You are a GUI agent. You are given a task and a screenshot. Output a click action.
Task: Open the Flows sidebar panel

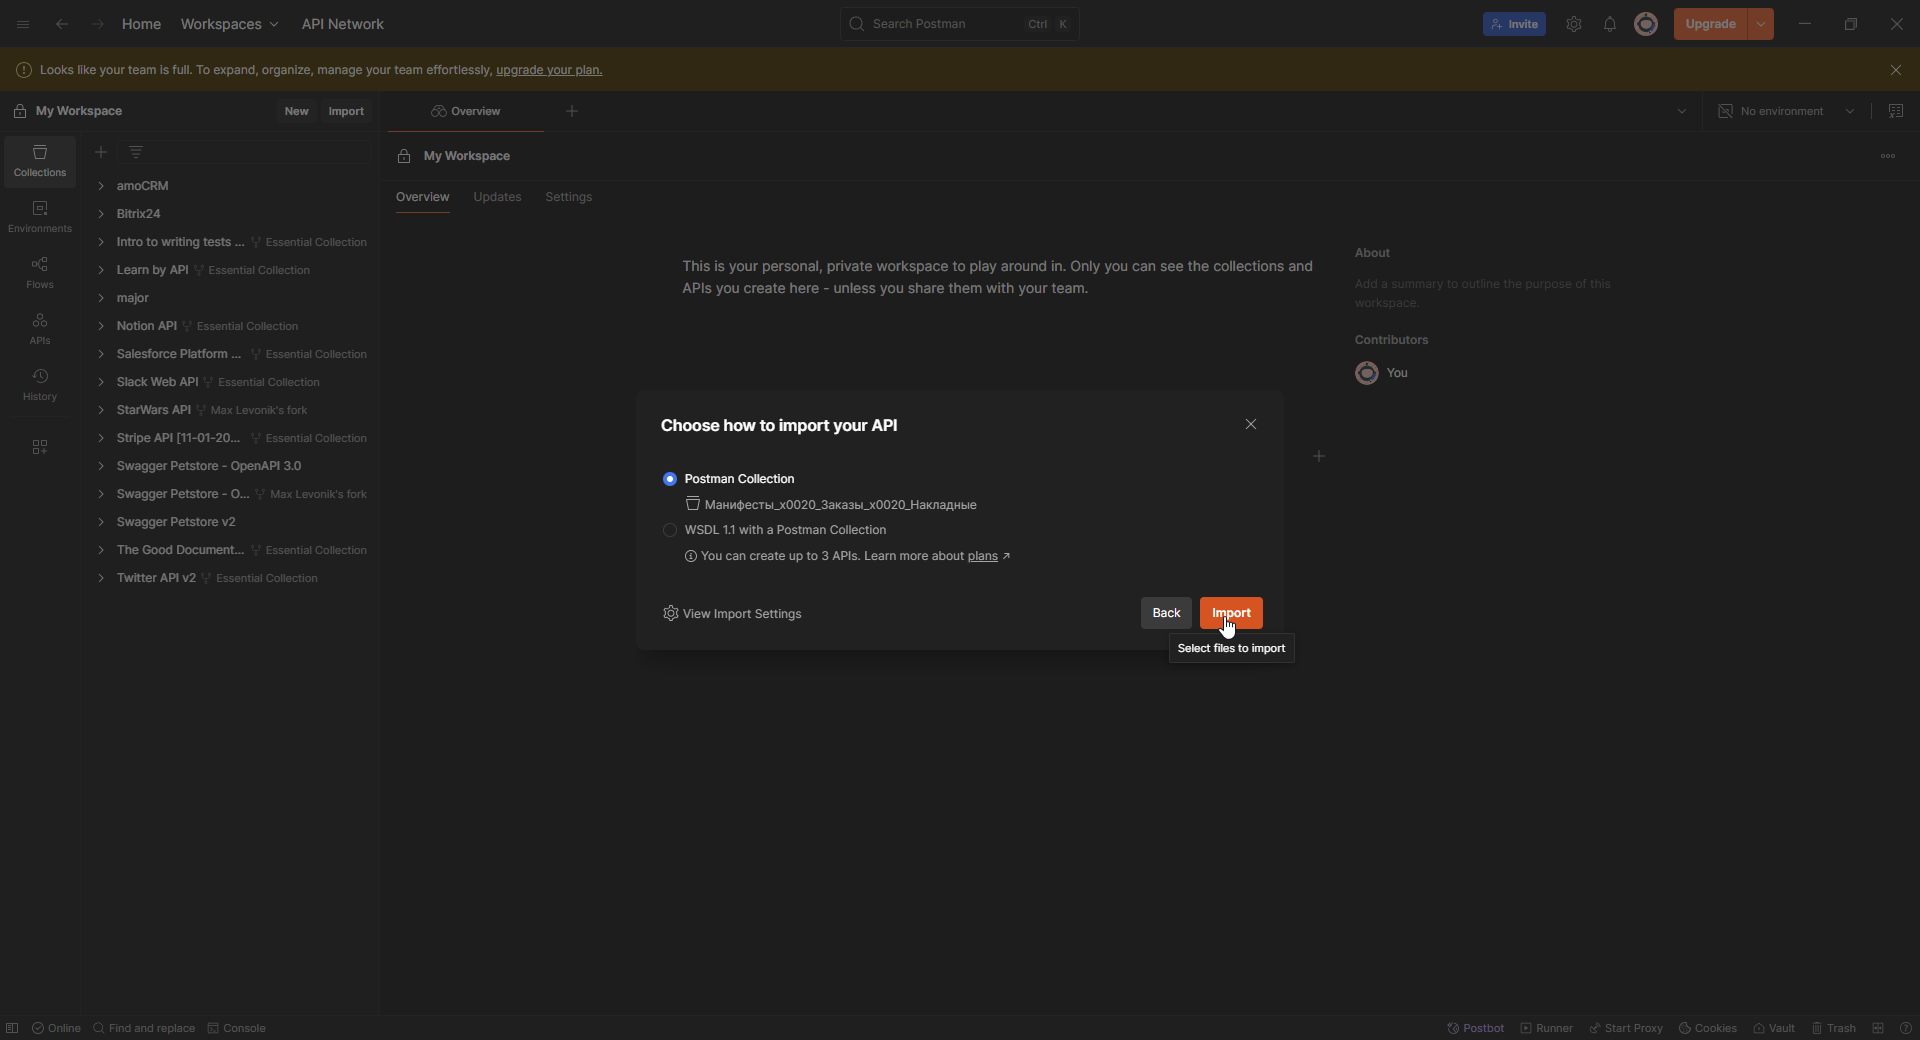tap(40, 273)
